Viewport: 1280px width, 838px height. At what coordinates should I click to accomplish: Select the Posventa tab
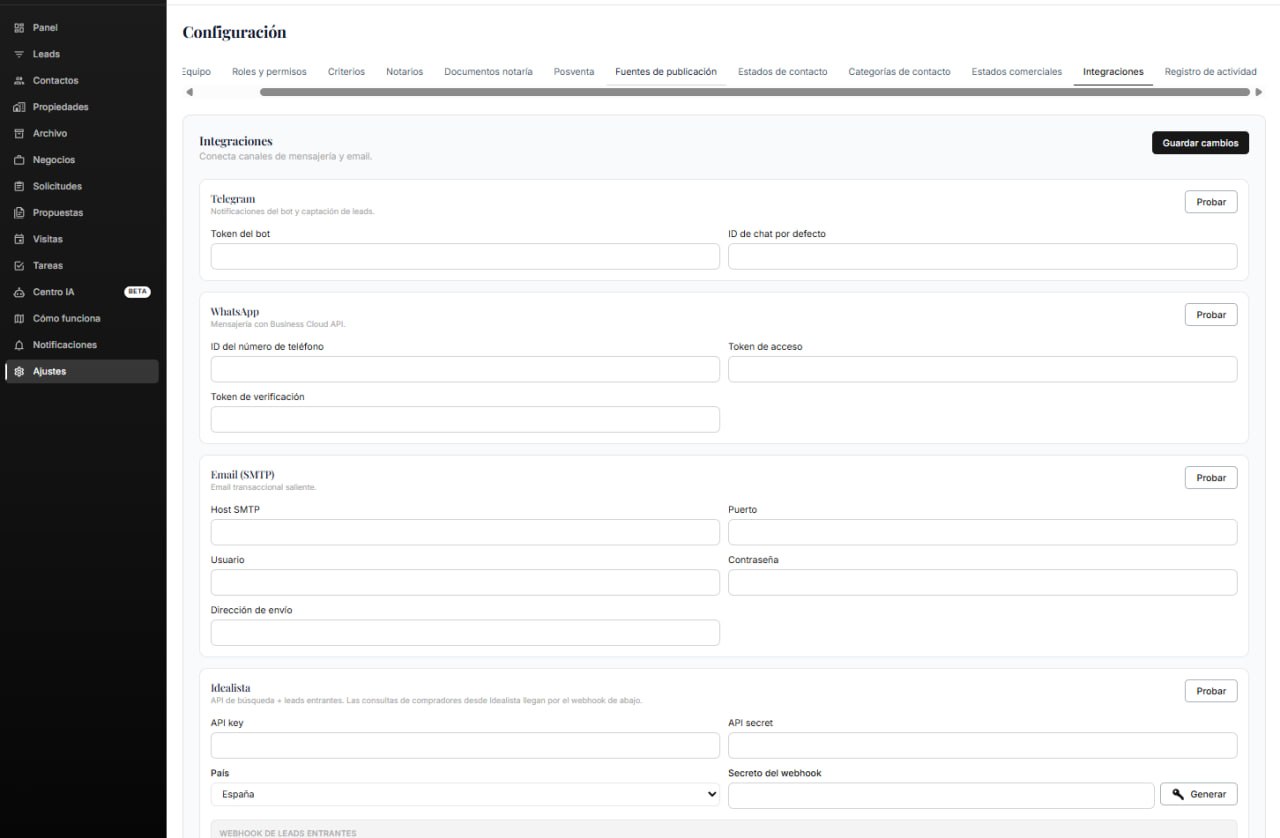pyautogui.click(x=574, y=72)
